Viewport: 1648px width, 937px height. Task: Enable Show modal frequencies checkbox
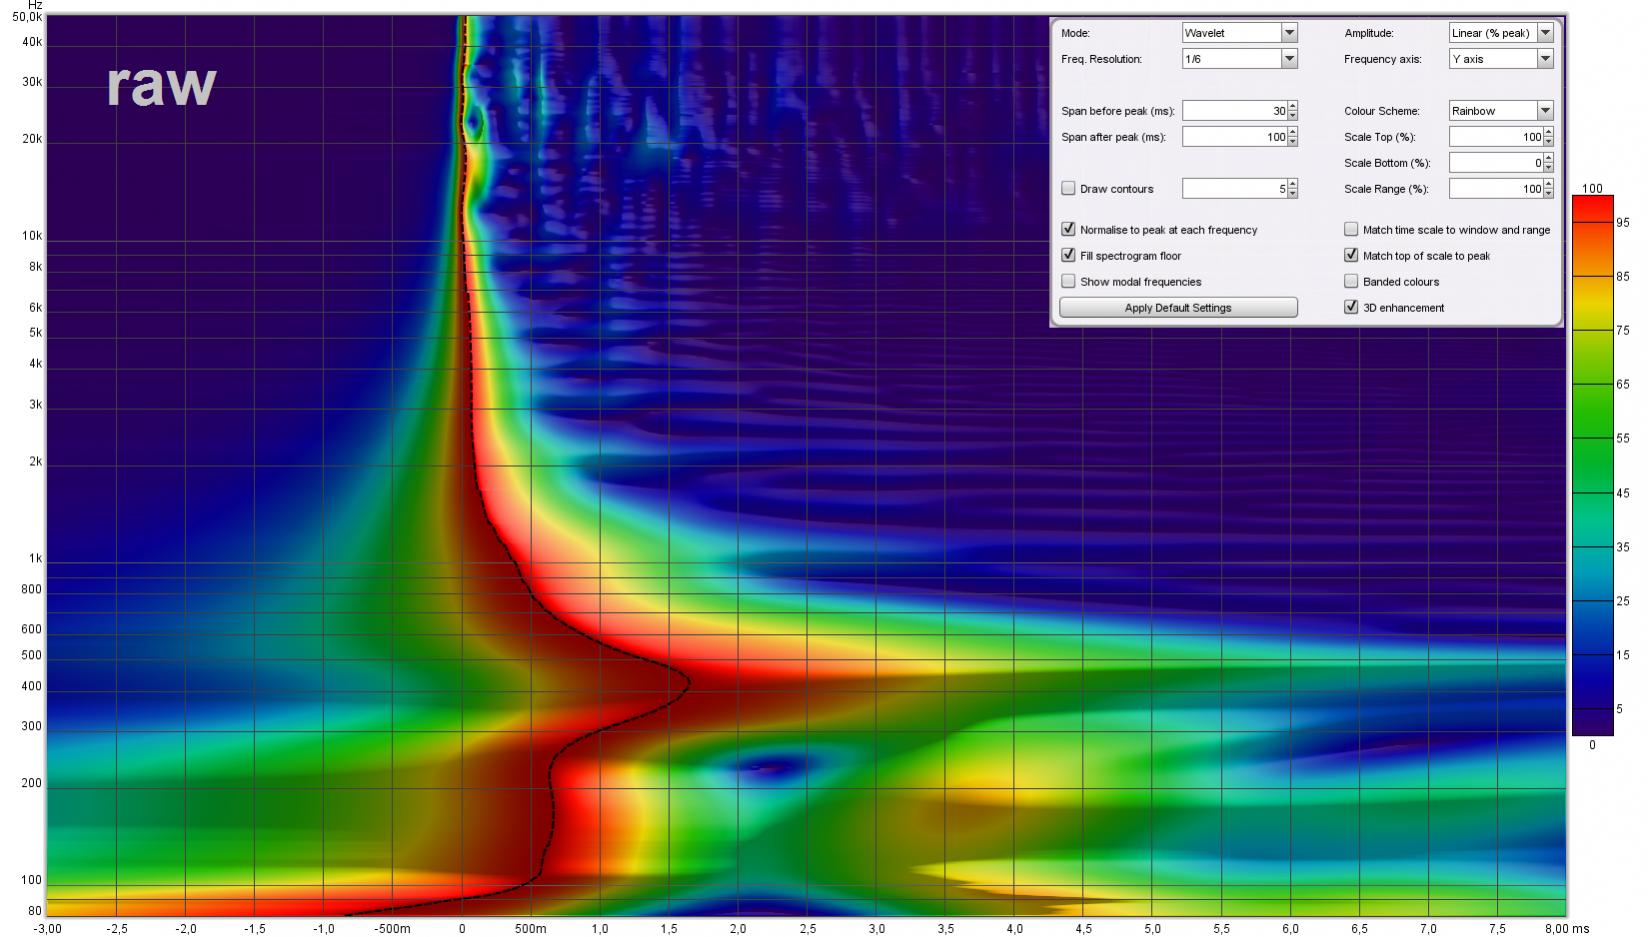click(1068, 281)
